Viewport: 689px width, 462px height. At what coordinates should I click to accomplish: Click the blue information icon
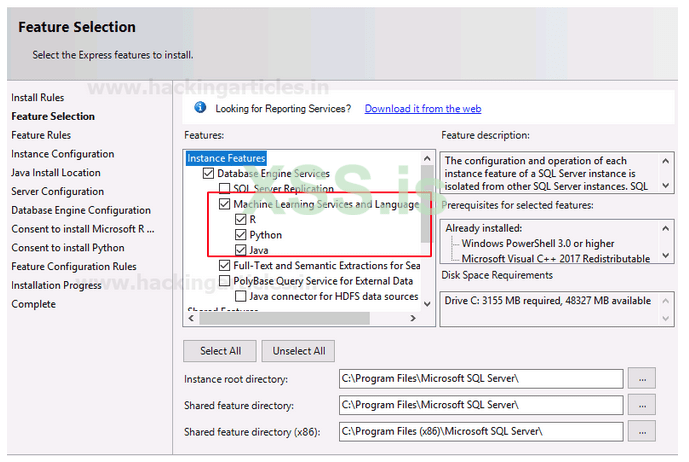(x=200, y=107)
